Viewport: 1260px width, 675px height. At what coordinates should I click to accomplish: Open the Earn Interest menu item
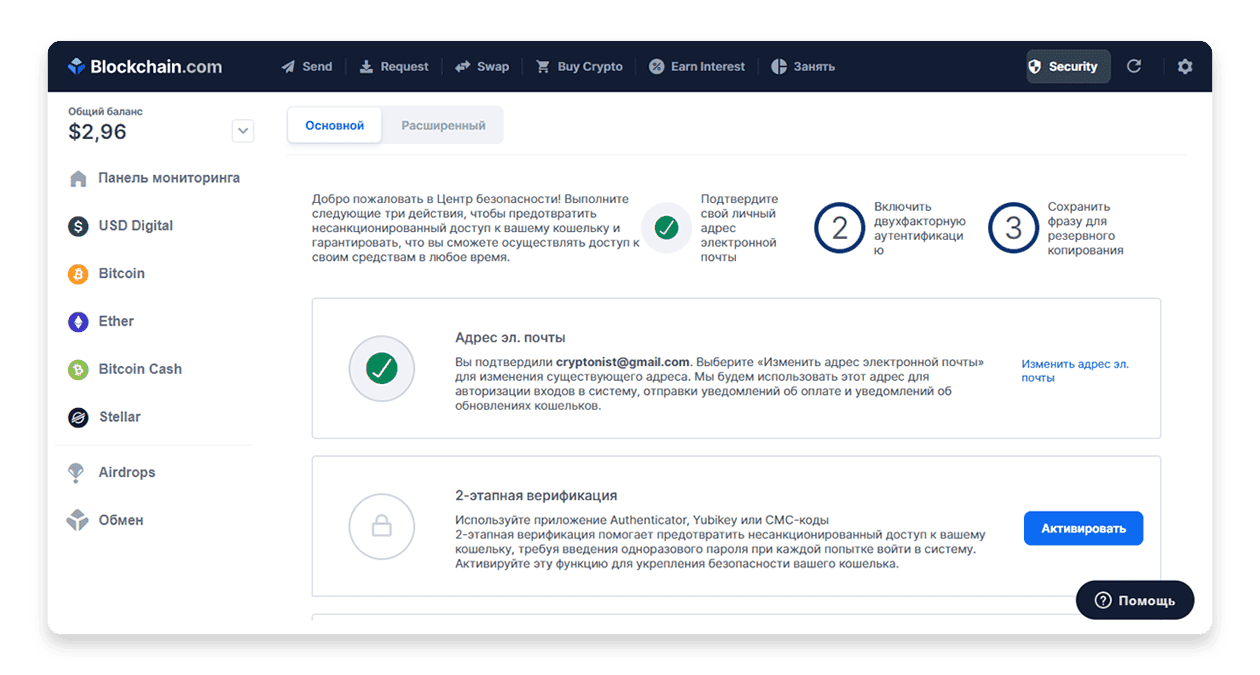(697, 67)
